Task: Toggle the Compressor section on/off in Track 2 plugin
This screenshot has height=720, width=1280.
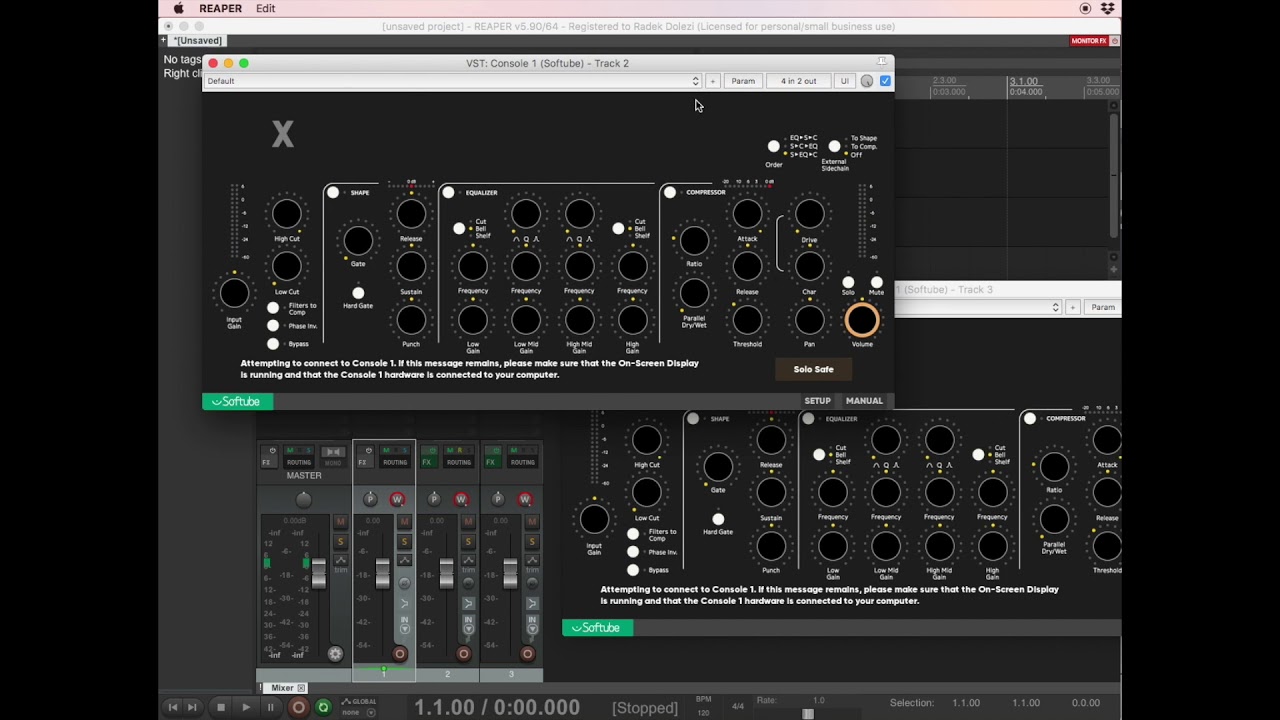Action: click(x=669, y=192)
